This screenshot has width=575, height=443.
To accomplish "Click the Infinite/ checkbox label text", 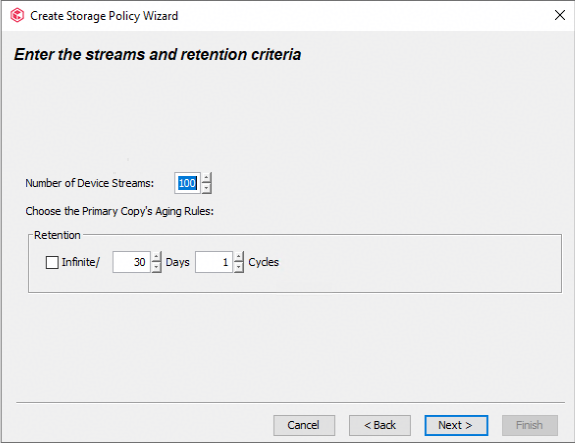I will (81, 262).
